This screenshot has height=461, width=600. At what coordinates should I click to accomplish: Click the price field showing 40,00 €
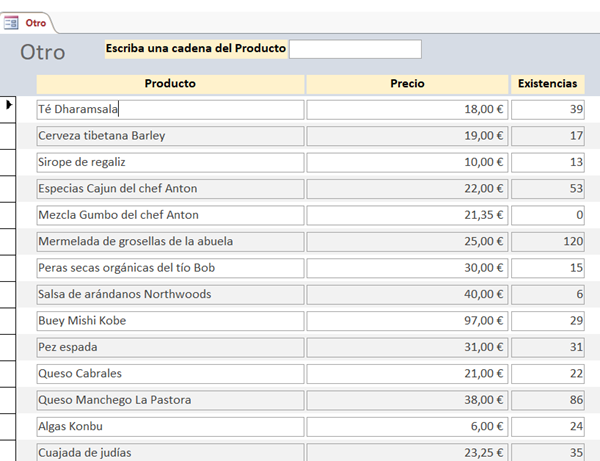click(x=407, y=294)
